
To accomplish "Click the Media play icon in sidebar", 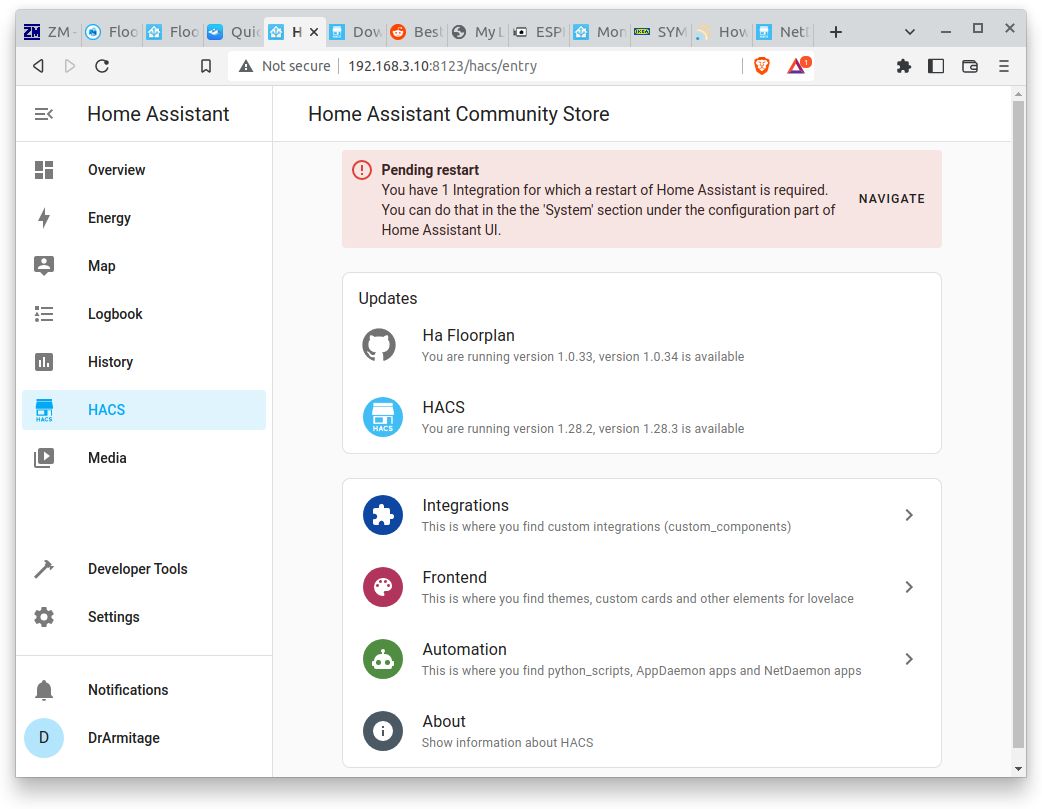I will [x=44, y=458].
